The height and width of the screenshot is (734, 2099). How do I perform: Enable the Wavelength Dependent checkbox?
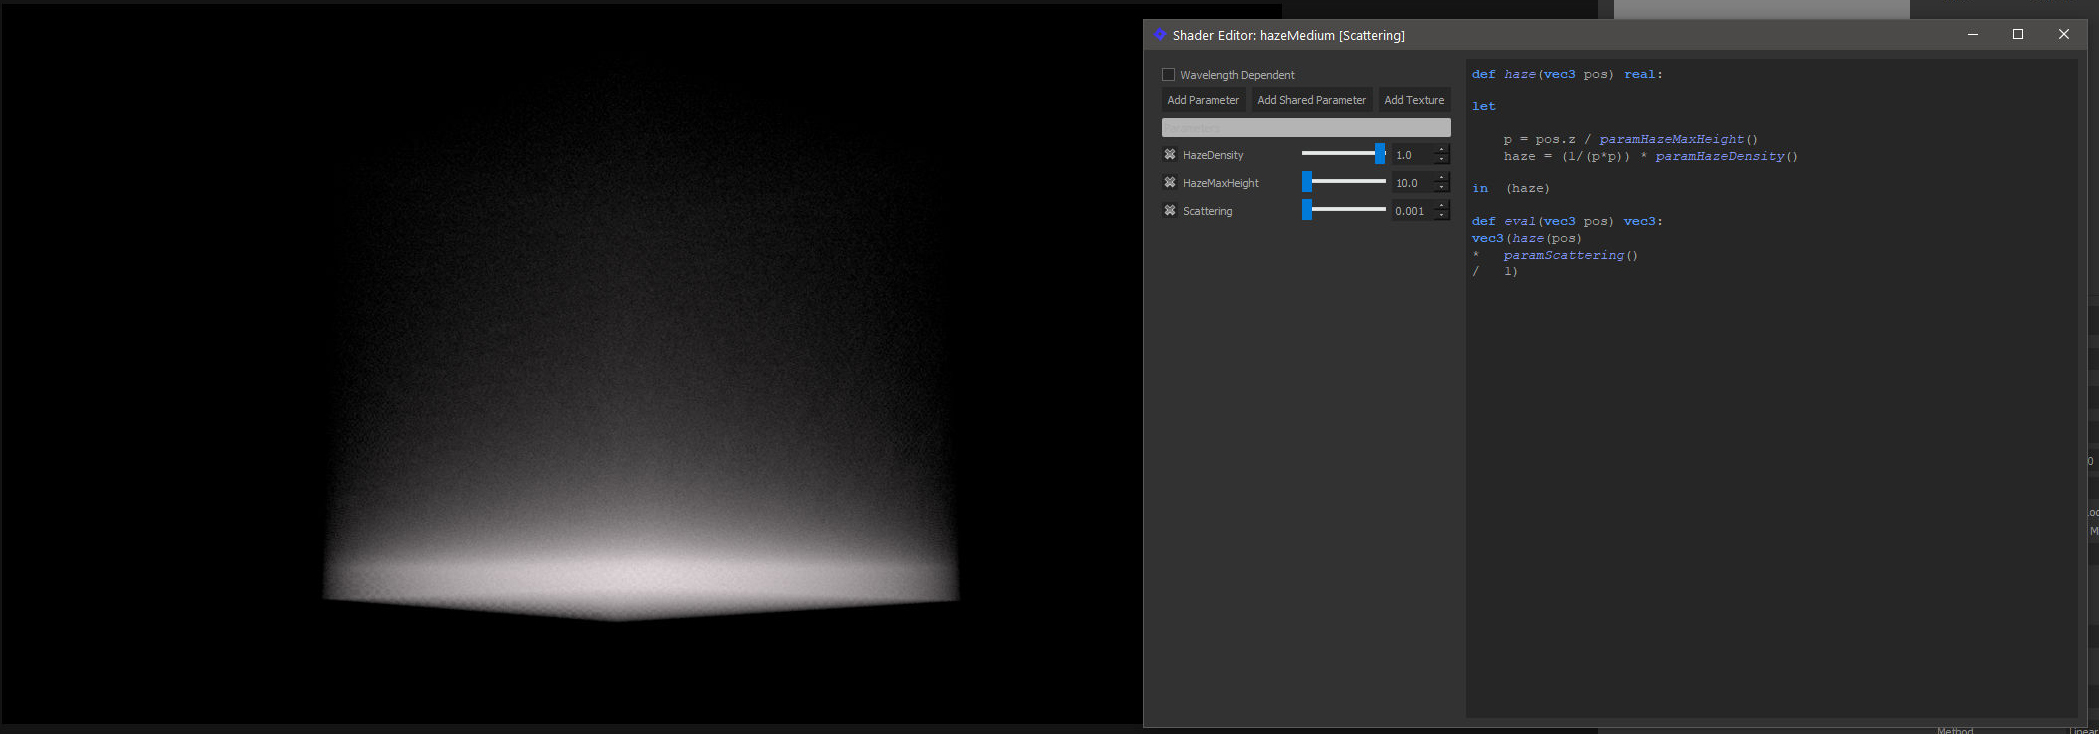coord(1168,75)
